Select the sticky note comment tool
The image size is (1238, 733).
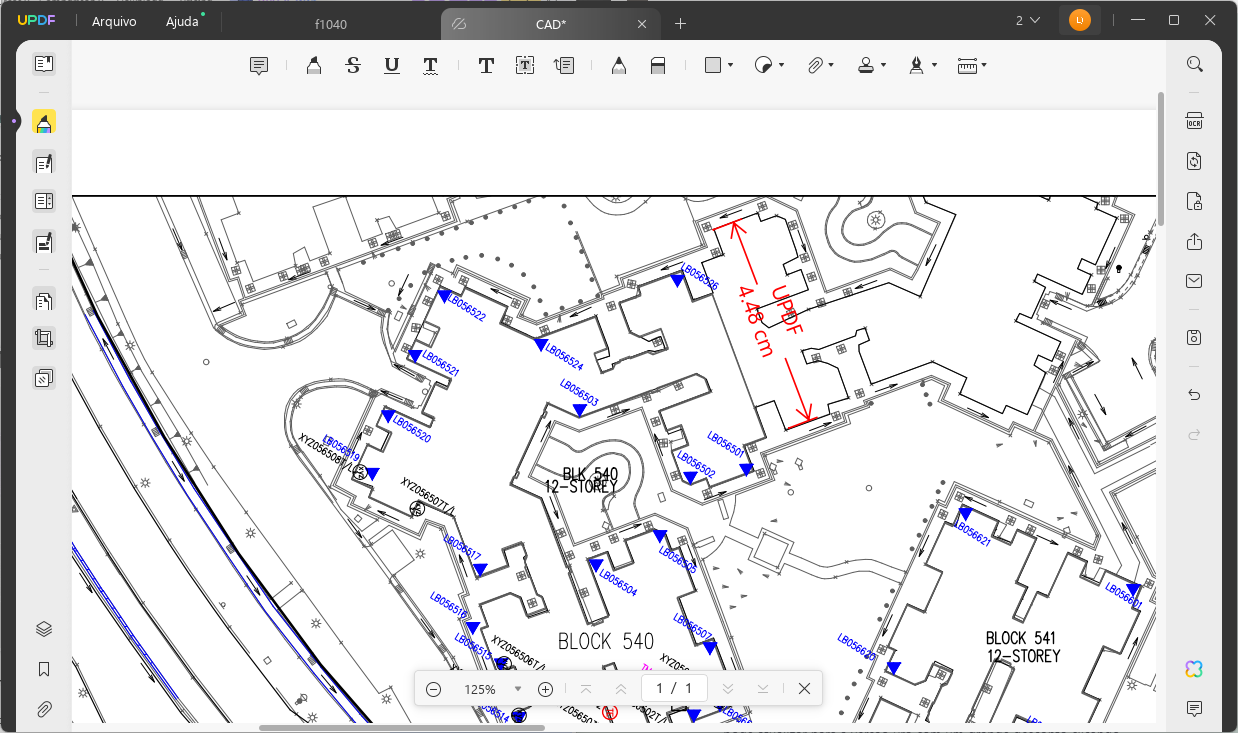click(259, 66)
